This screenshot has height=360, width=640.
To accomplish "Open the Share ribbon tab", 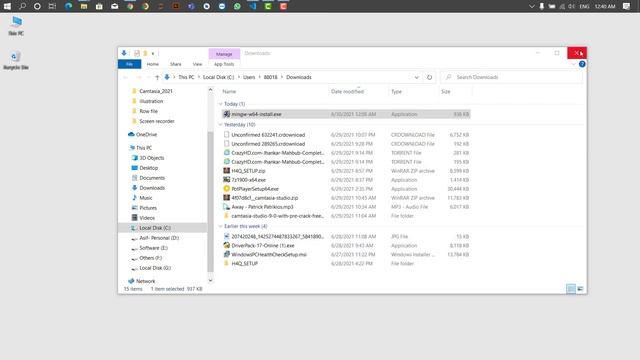I will (176, 64).
